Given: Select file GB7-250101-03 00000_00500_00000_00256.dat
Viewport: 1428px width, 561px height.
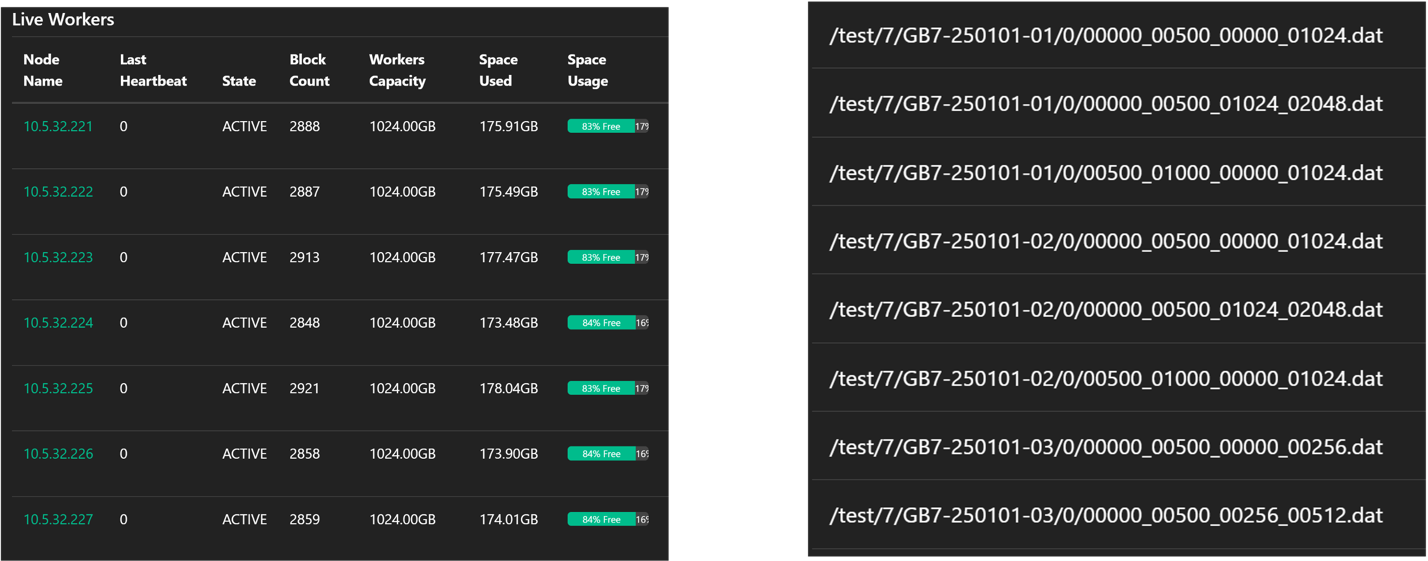Looking at the screenshot, I should point(1106,447).
